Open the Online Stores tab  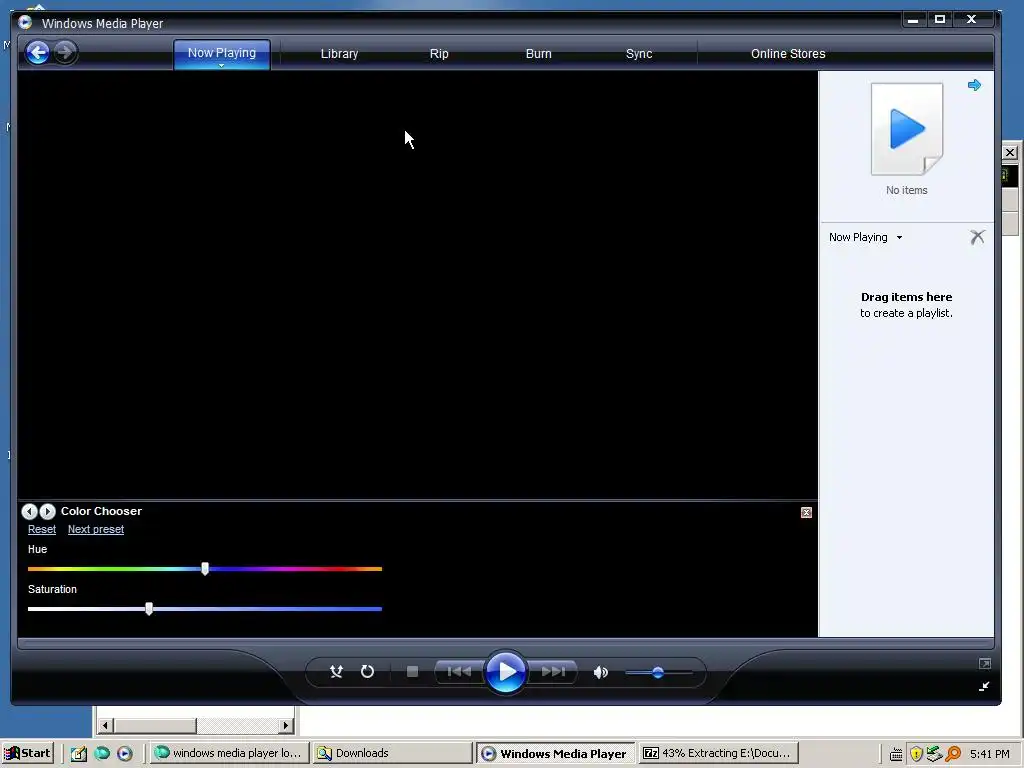pyautogui.click(x=788, y=54)
